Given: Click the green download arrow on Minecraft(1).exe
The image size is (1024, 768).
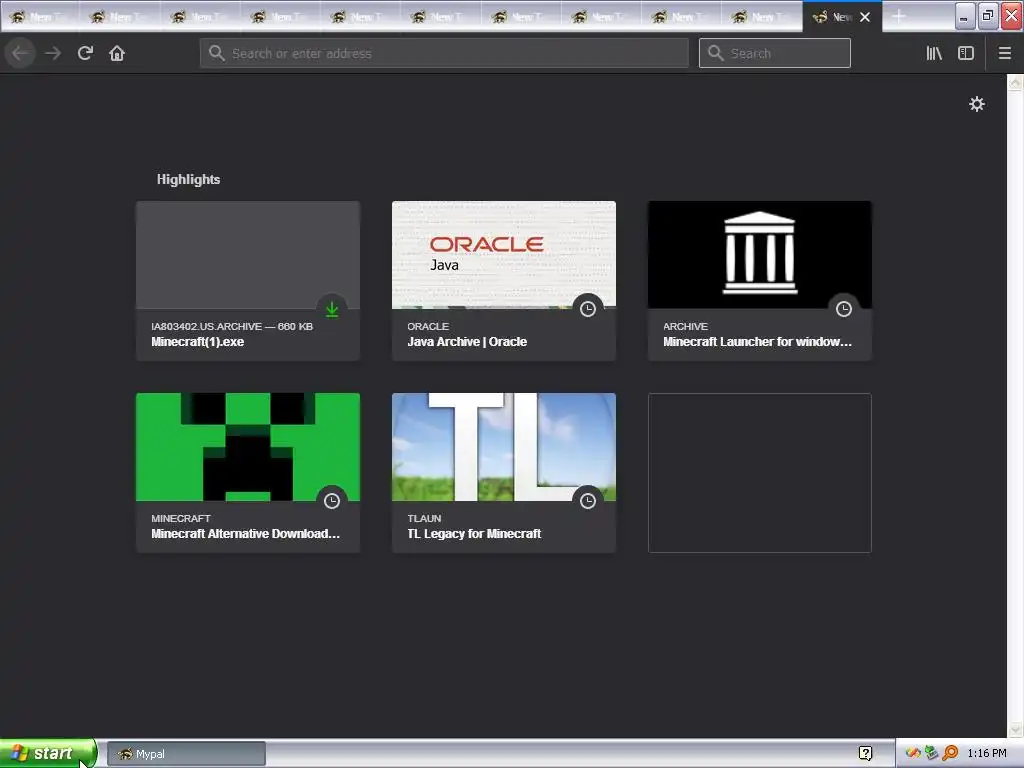Looking at the screenshot, I should pyautogui.click(x=332, y=309).
